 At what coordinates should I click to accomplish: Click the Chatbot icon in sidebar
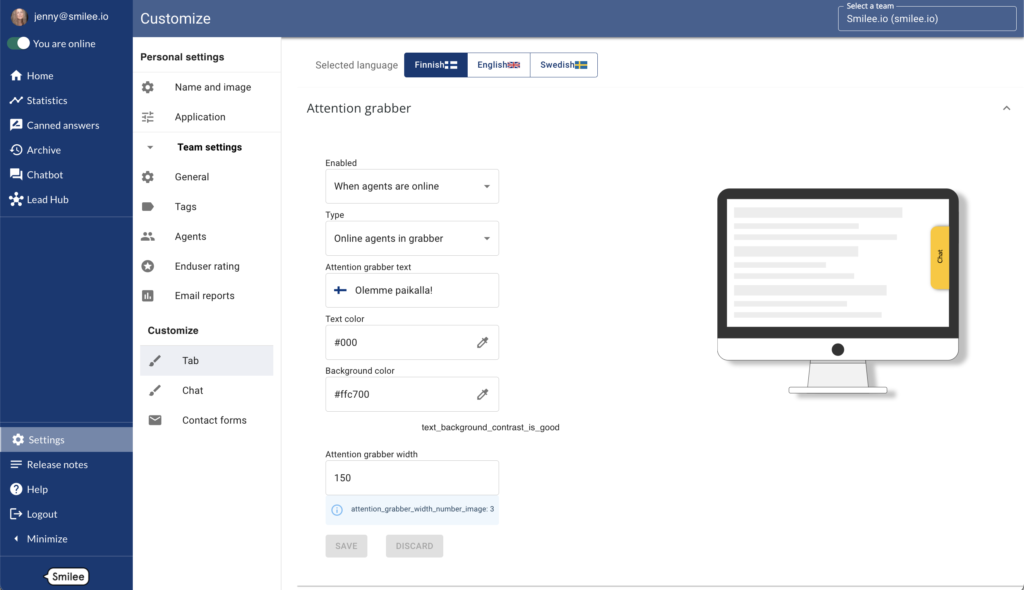pyautogui.click(x=16, y=175)
